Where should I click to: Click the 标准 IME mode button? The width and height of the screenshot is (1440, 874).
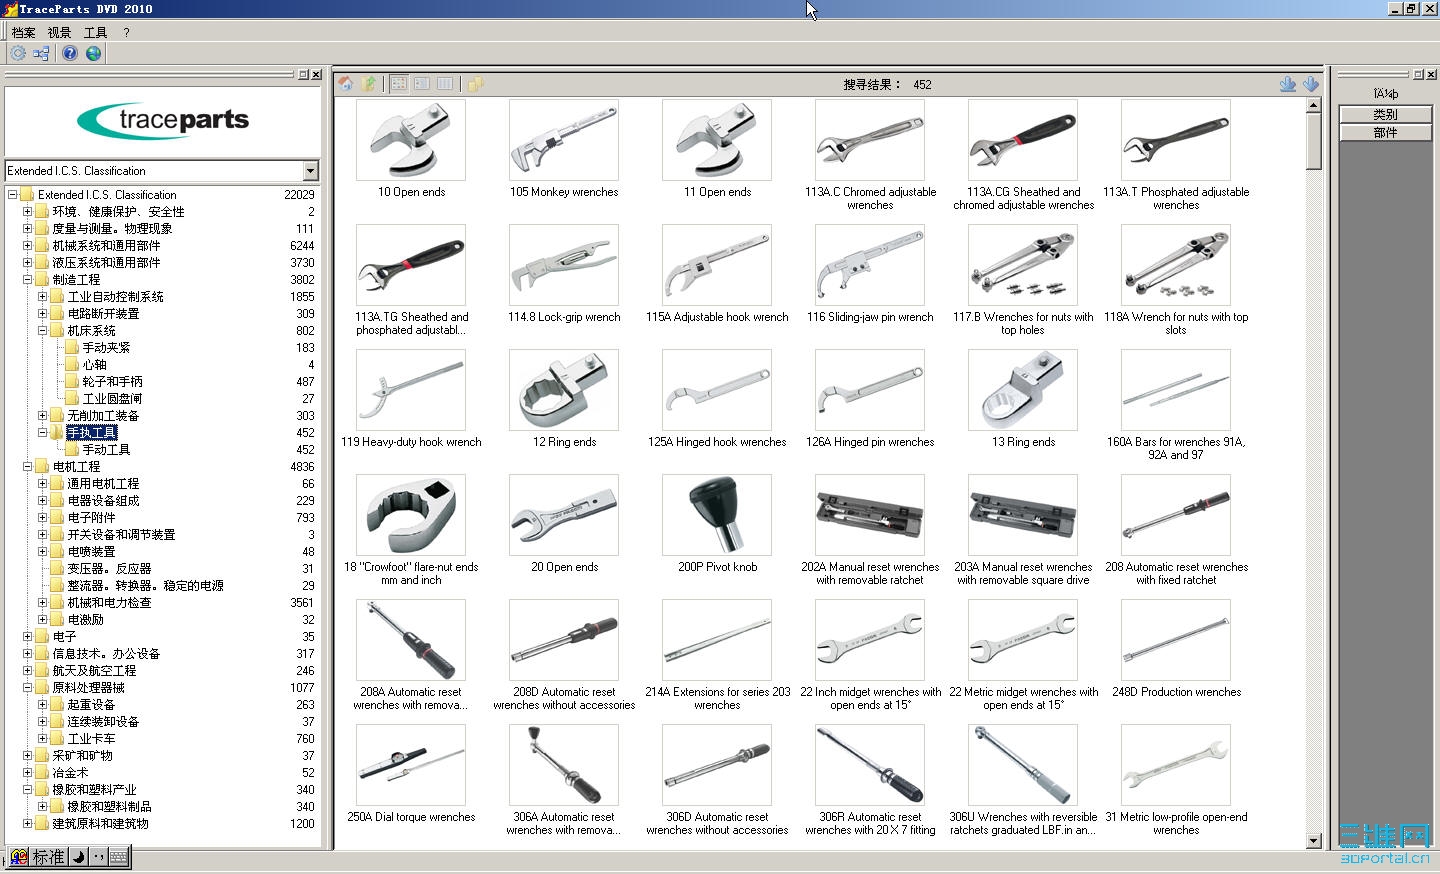point(48,857)
